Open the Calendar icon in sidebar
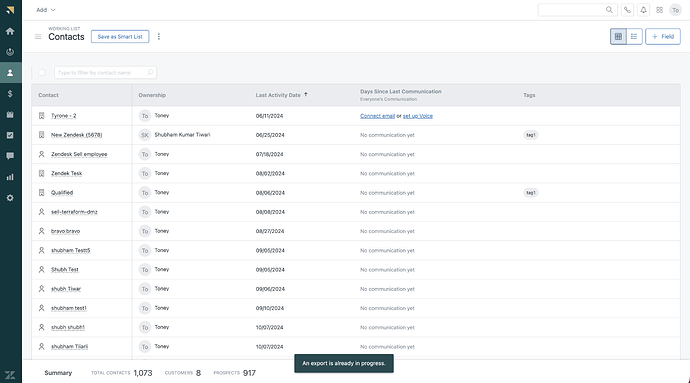The image size is (690, 383). point(10,114)
